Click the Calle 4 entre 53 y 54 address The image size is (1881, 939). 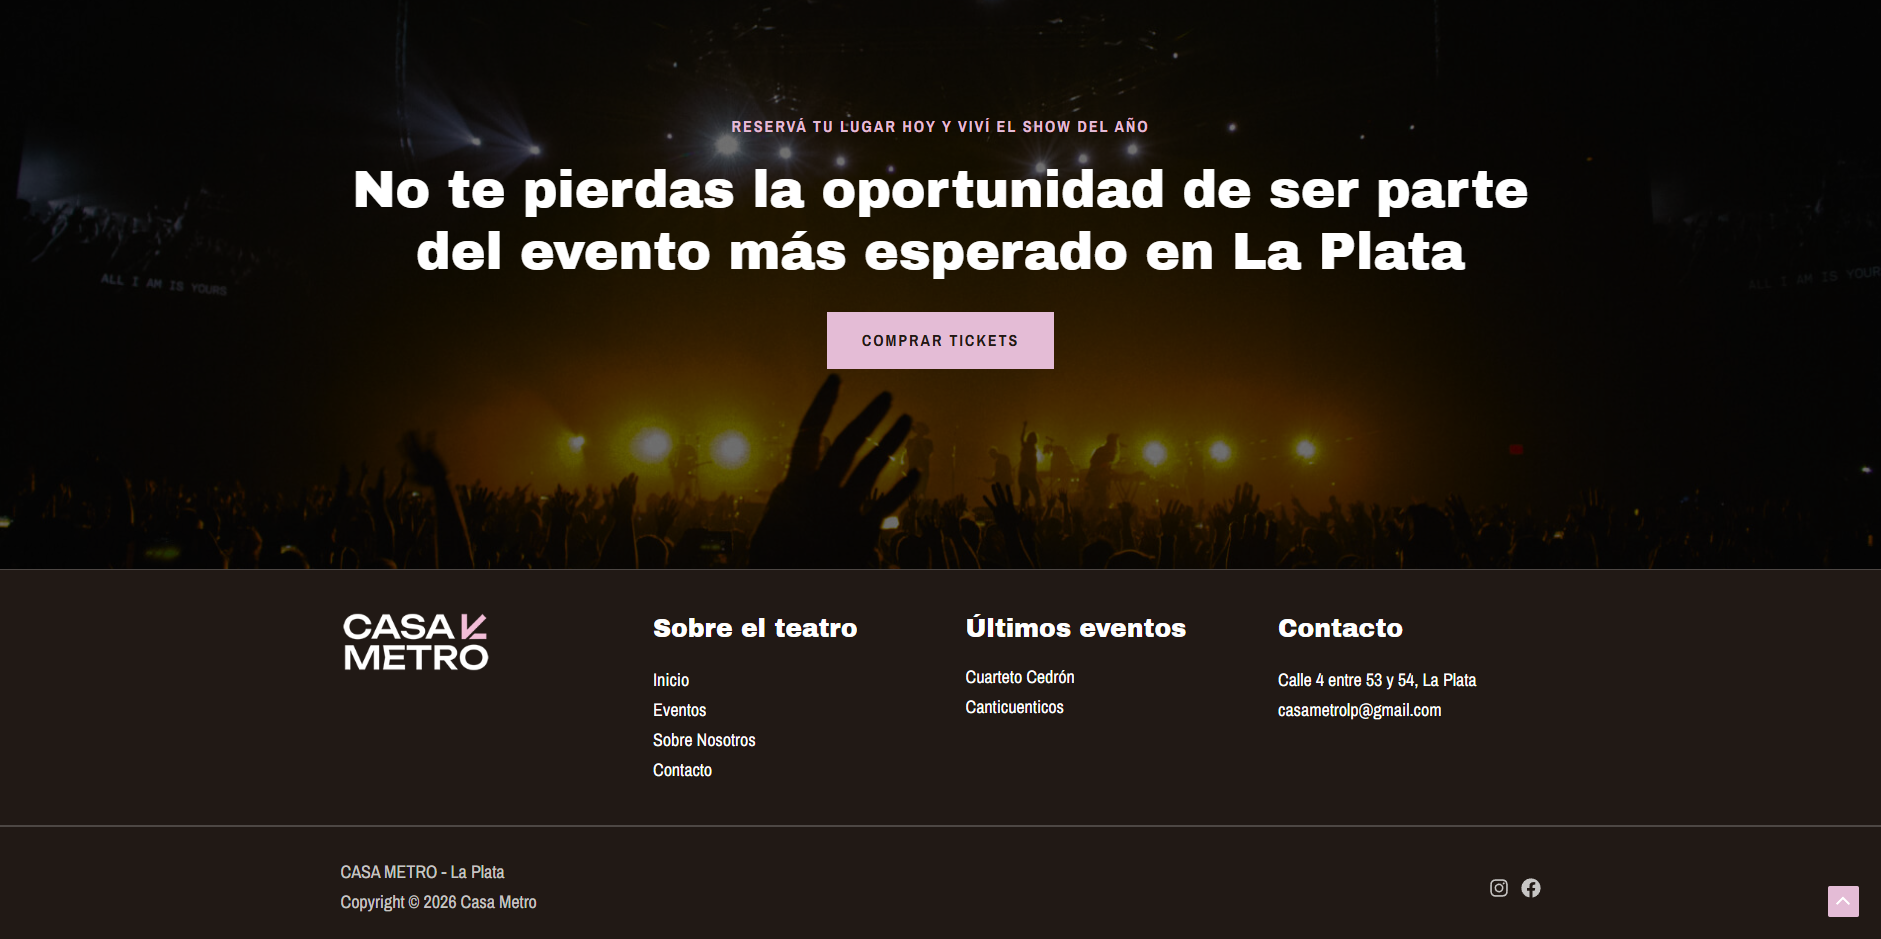point(1377,680)
